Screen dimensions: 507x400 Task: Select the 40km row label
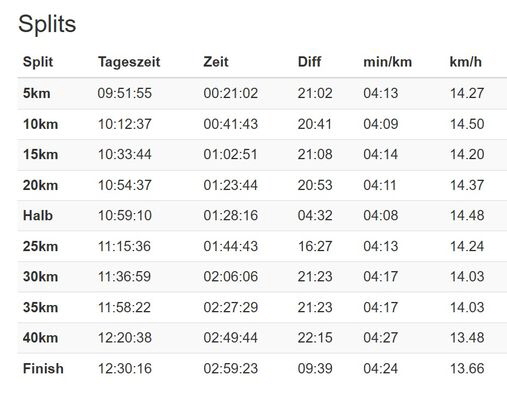pos(40,338)
